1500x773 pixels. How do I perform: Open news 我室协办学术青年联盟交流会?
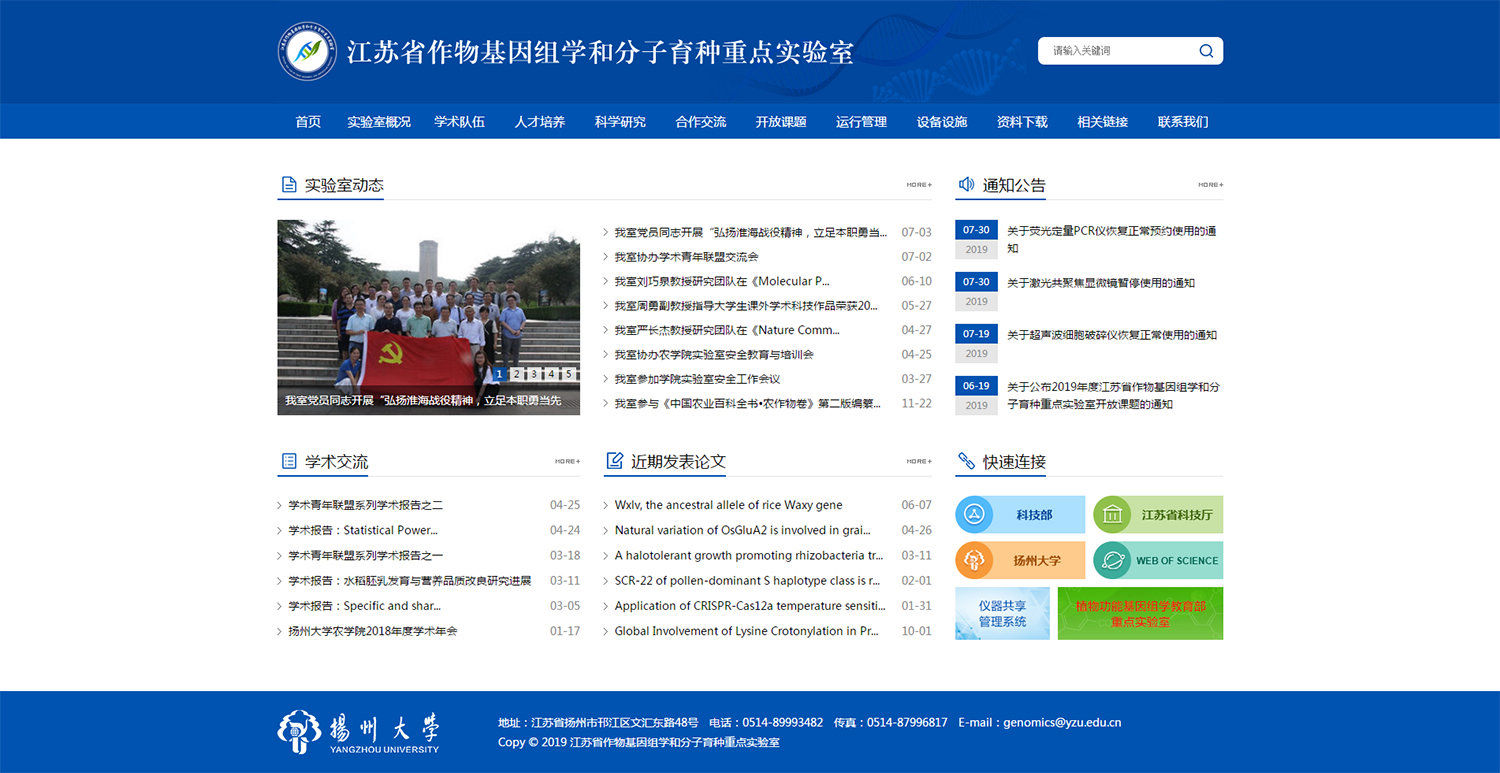(686, 257)
